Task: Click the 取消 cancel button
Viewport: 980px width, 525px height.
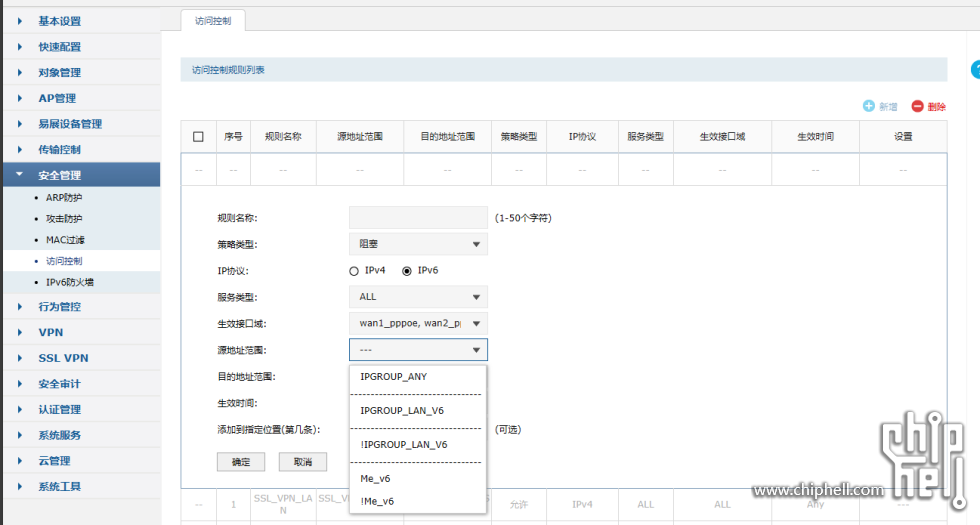Action: [302, 462]
